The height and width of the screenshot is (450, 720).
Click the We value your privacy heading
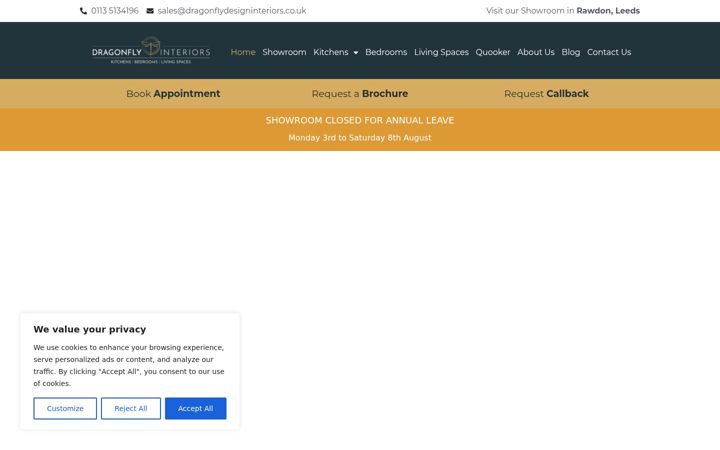pyautogui.click(x=90, y=329)
